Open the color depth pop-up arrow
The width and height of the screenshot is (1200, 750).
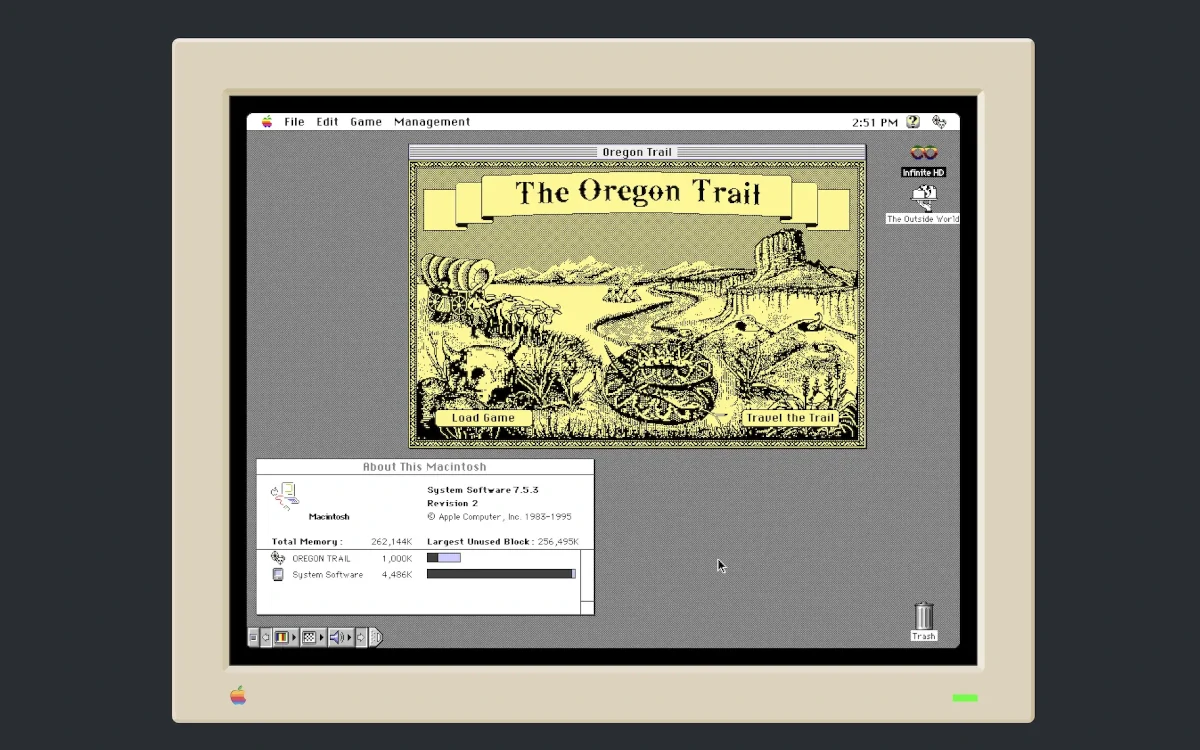point(294,637)
